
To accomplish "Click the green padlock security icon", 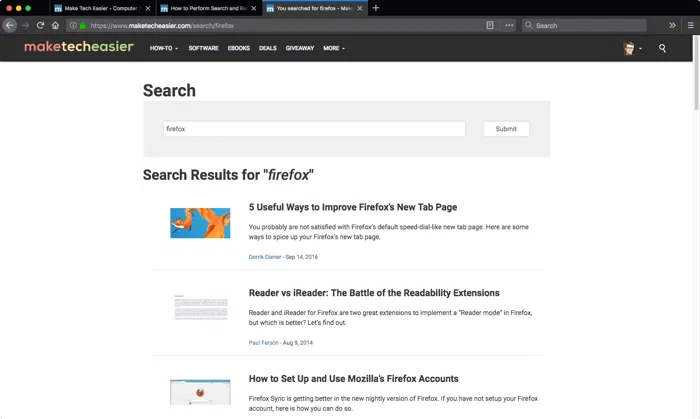I will 83,25.
